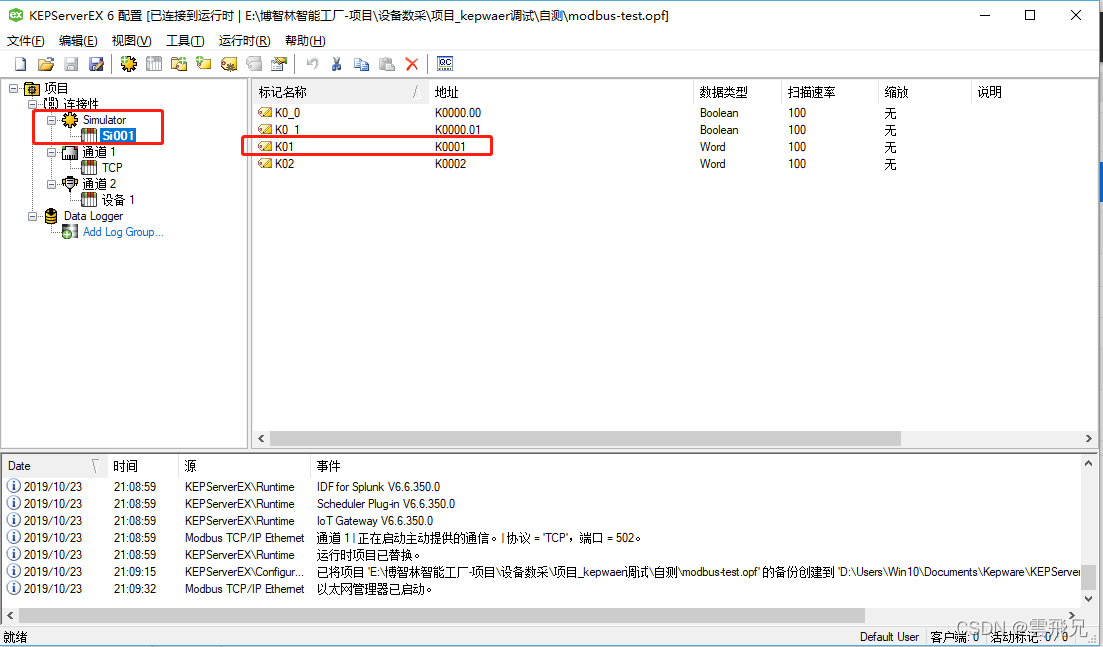Screen dimensions: 1103x647
Task: Open the 编辑(E) menu
Action: pyautogui.click(x=78, y=41)
